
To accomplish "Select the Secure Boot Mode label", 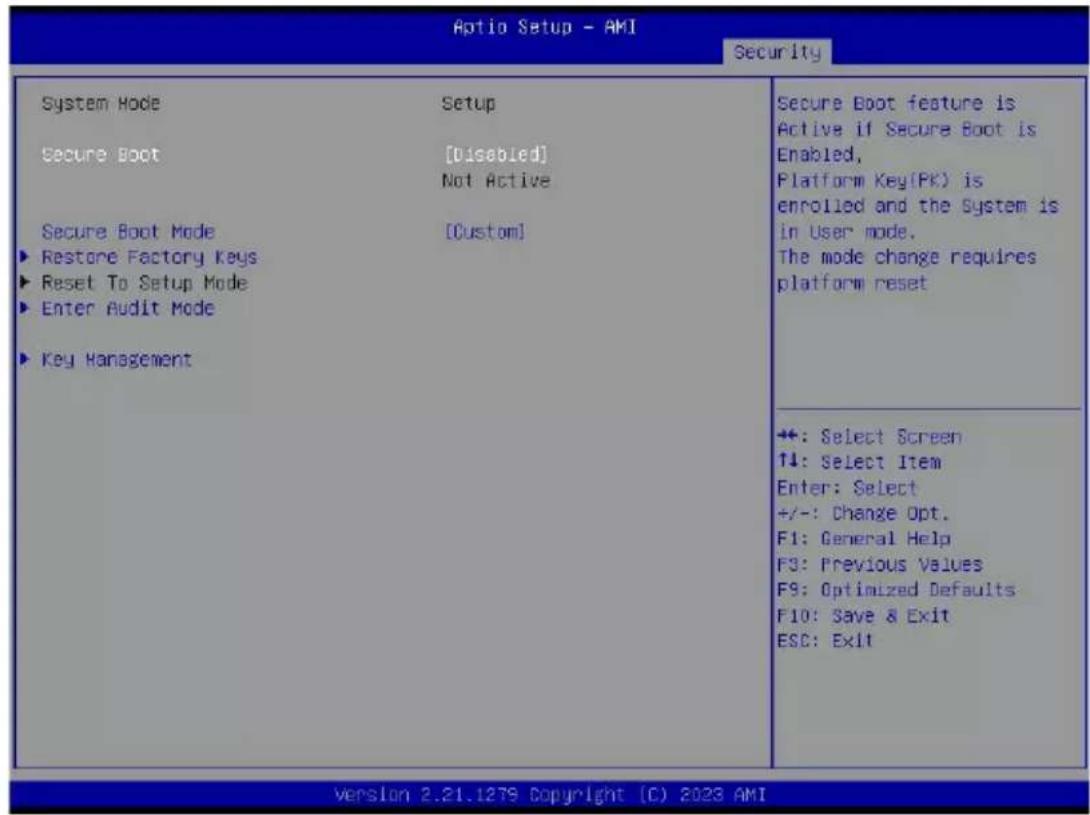I will click(128, 232).
